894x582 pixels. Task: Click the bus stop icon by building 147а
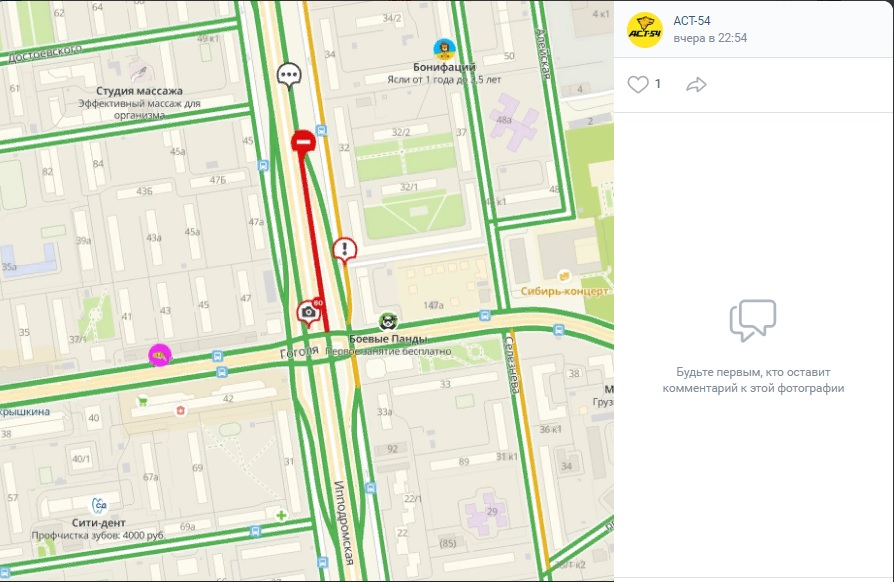[485, 315]
